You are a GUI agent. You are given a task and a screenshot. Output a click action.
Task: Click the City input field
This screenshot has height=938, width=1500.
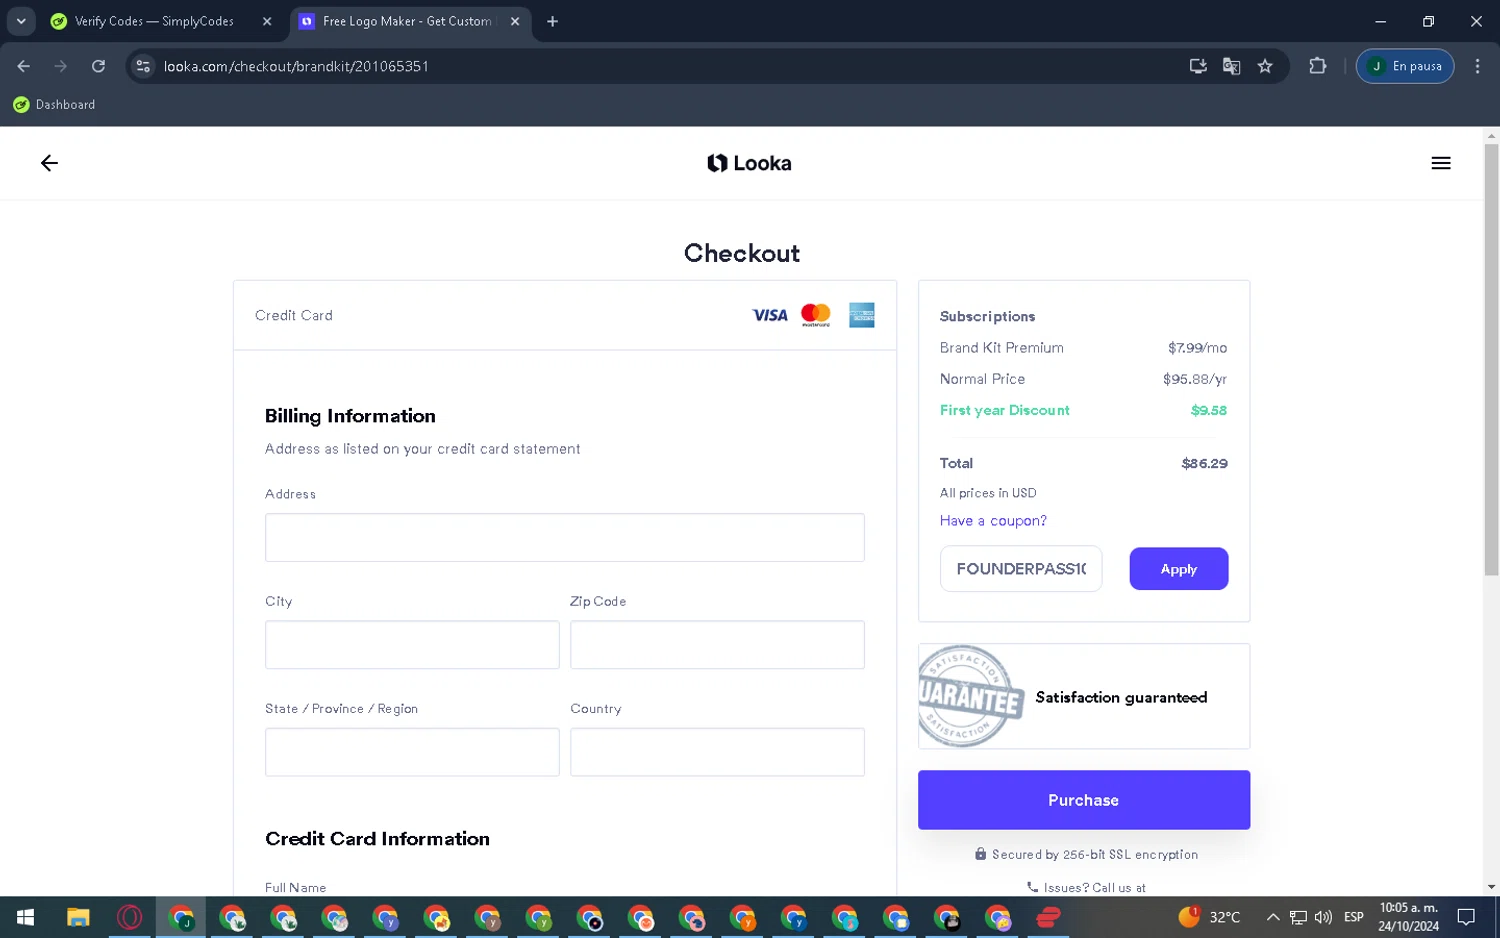412,644
